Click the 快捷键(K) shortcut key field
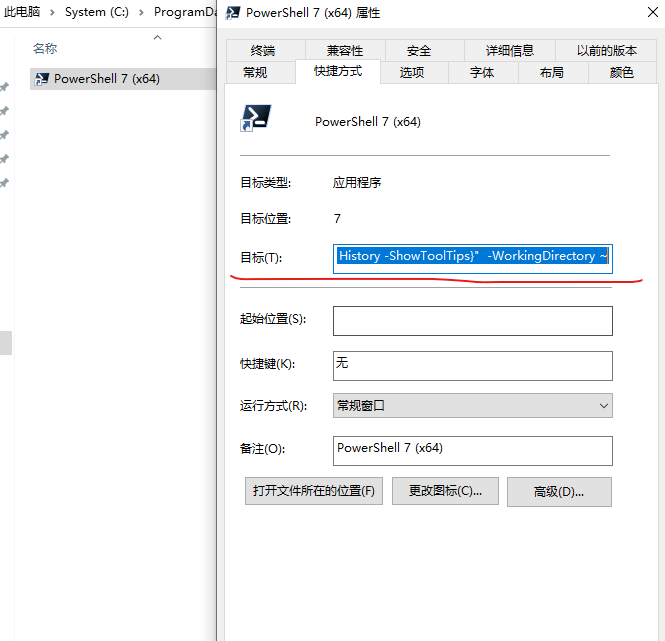Image resolution: width=665 pixels, height=641 pixels. (x=472, y=366)
